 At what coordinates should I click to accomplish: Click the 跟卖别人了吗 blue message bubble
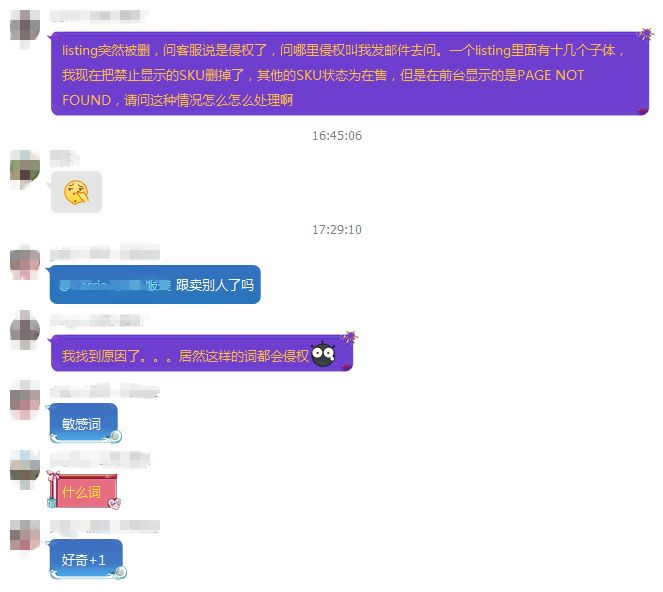(x=155, y=285)
